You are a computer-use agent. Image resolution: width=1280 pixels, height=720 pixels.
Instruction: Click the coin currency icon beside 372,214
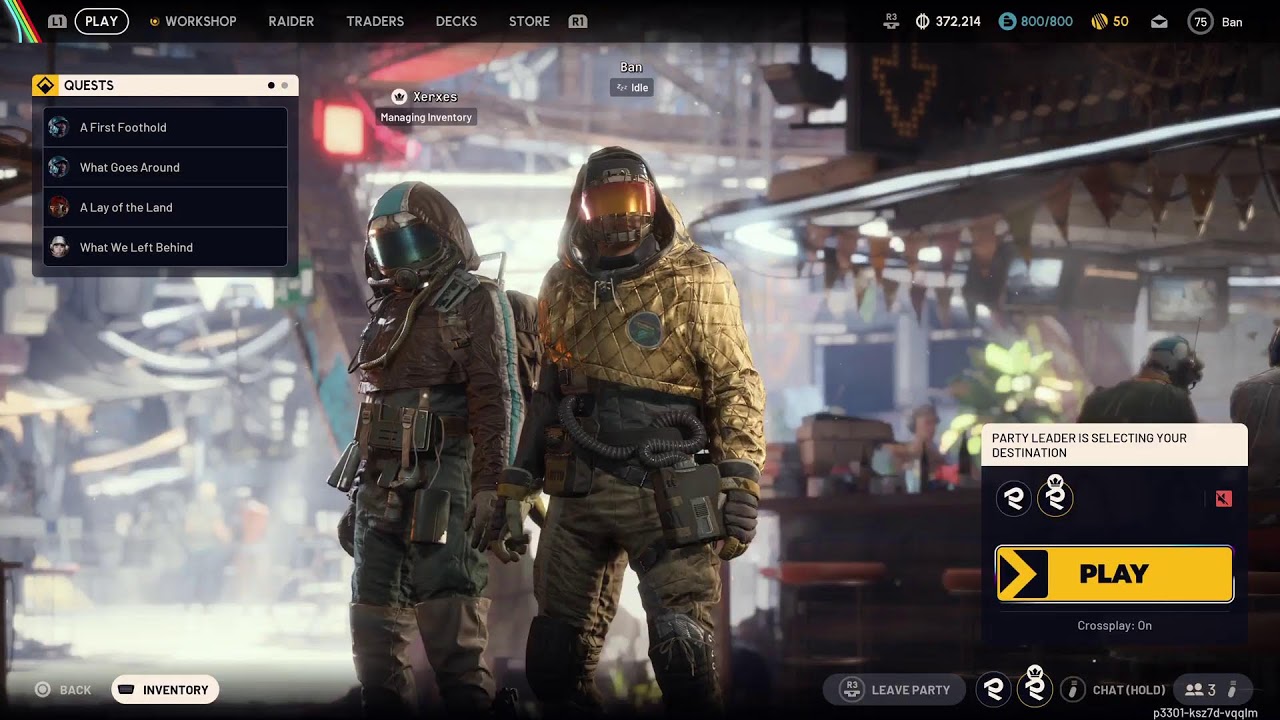[x=922, y=21]
